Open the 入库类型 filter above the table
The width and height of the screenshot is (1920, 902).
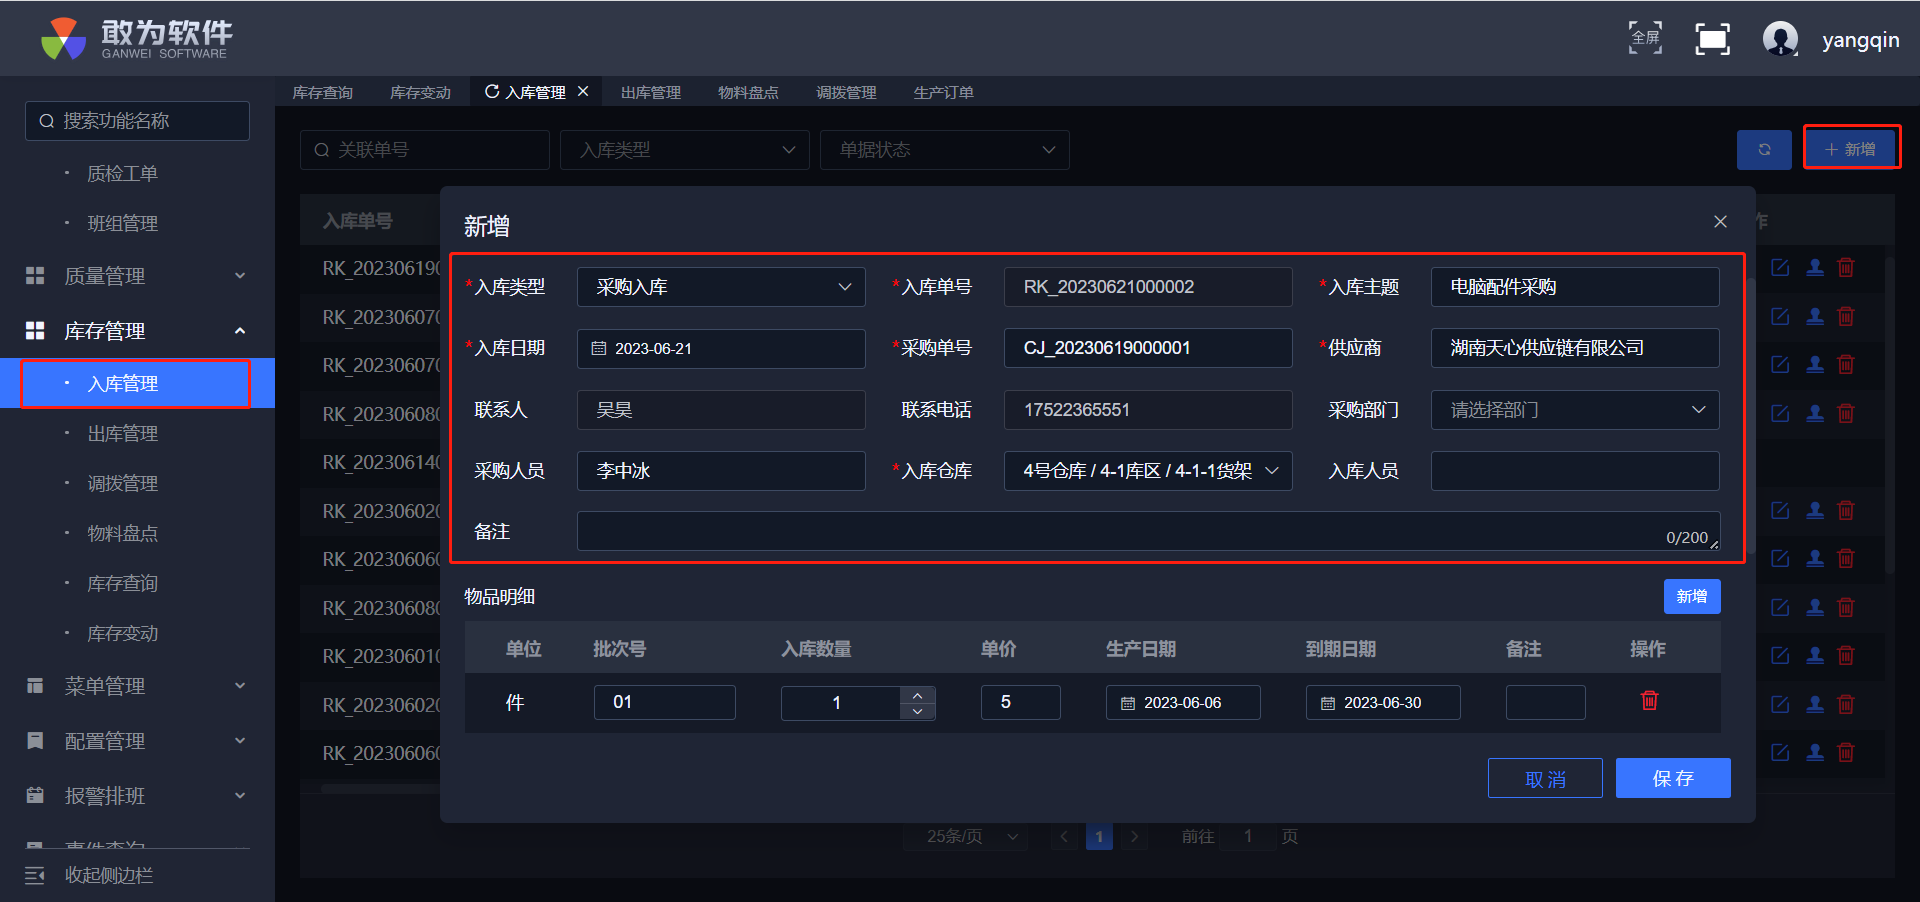click(685, 150)
